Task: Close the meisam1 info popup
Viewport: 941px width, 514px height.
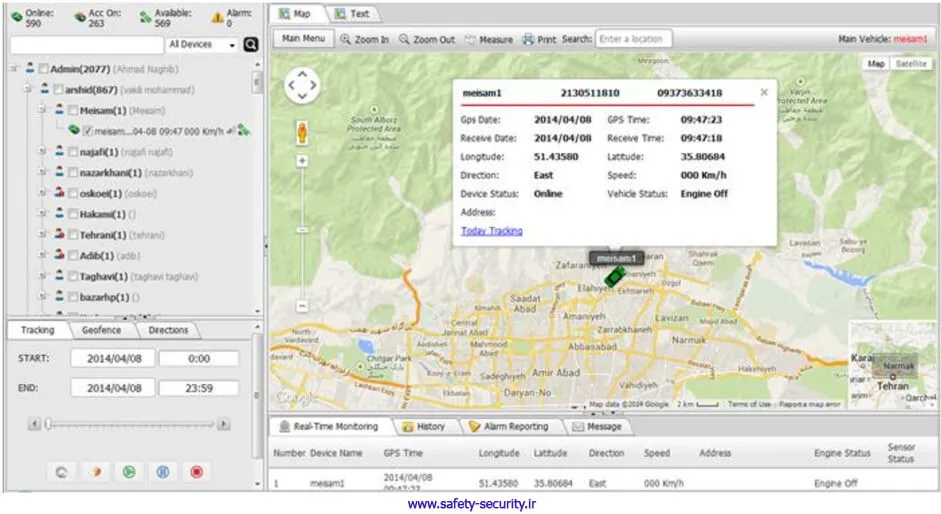Action: pyautogui.click(x=764, y=92)
